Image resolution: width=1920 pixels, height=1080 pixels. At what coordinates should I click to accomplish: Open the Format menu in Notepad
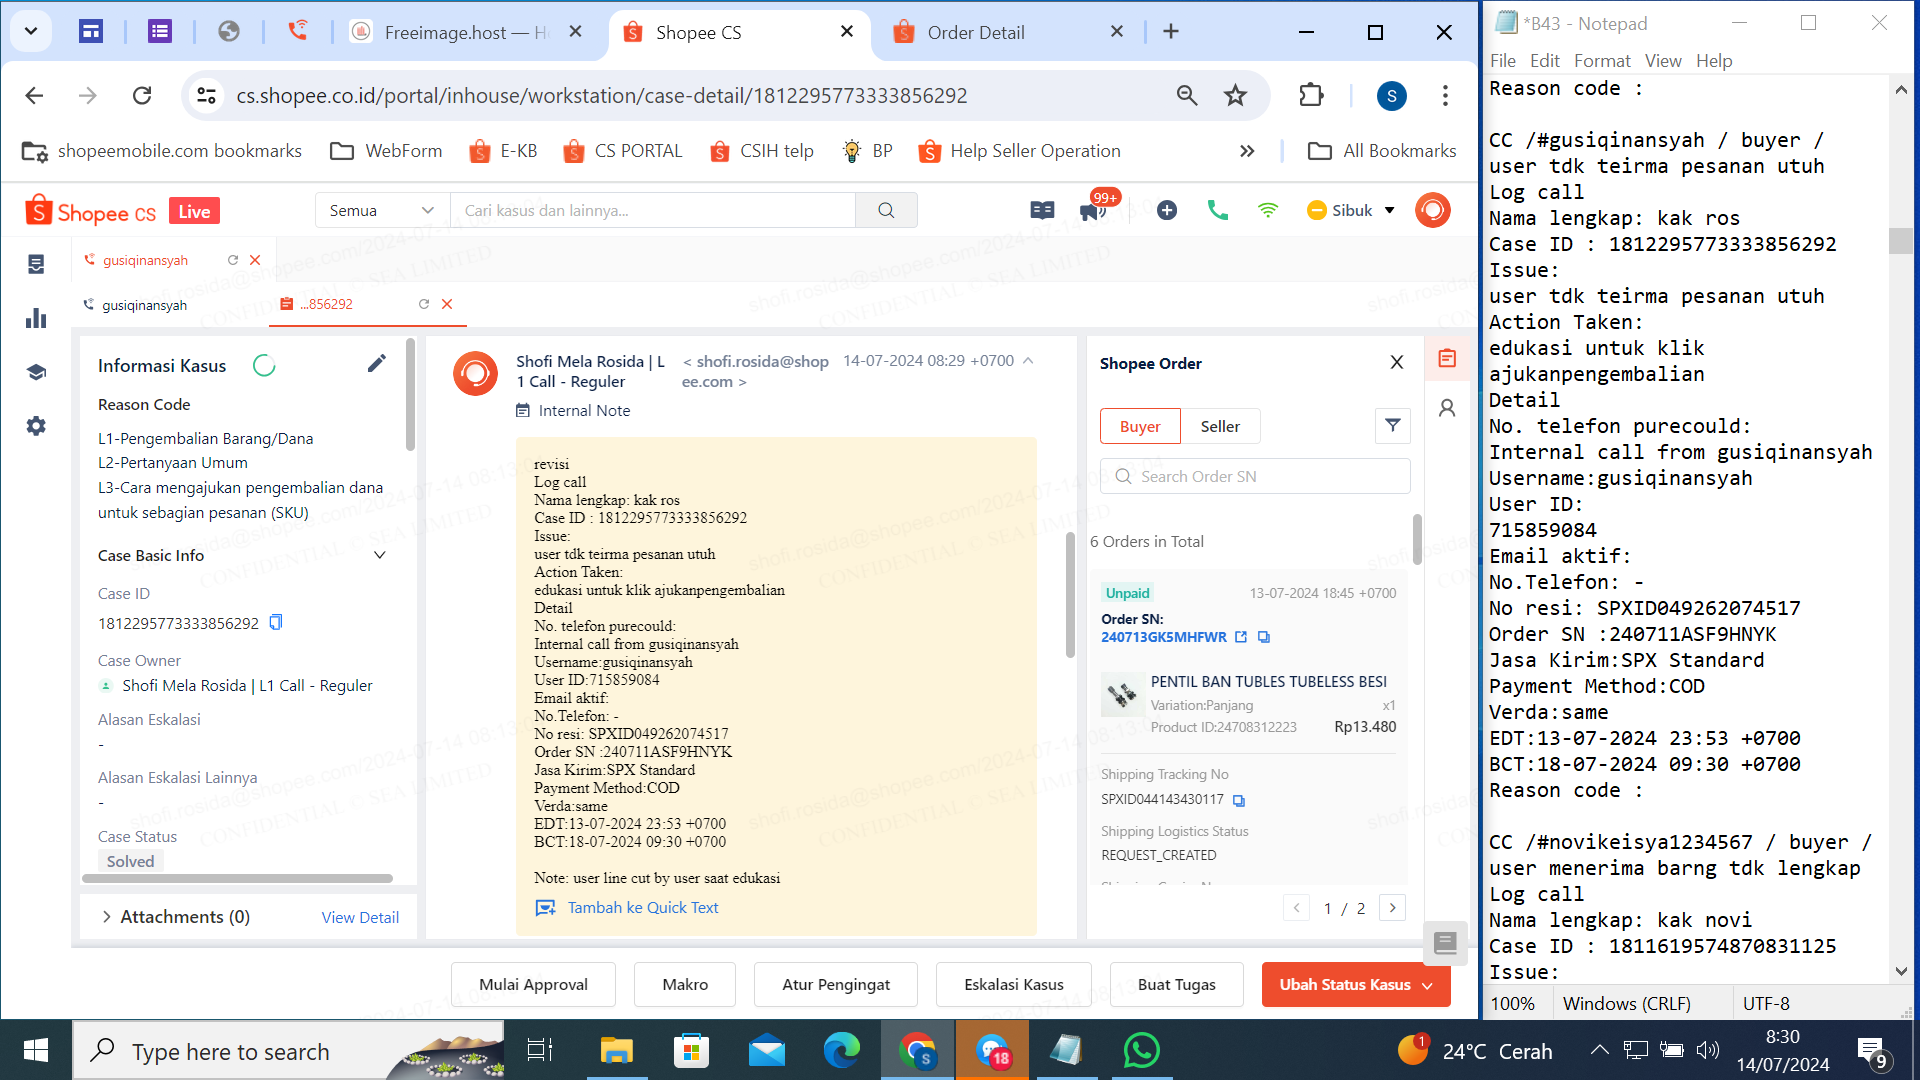tap(1601, 61)
